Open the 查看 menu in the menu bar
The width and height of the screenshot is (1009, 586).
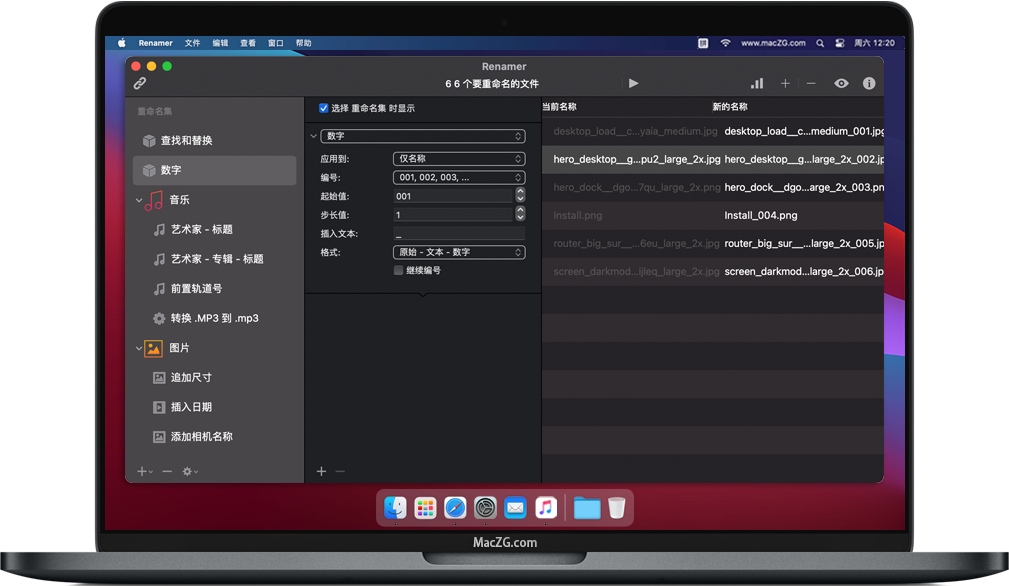pyautogui.click(x=248, y=43)
